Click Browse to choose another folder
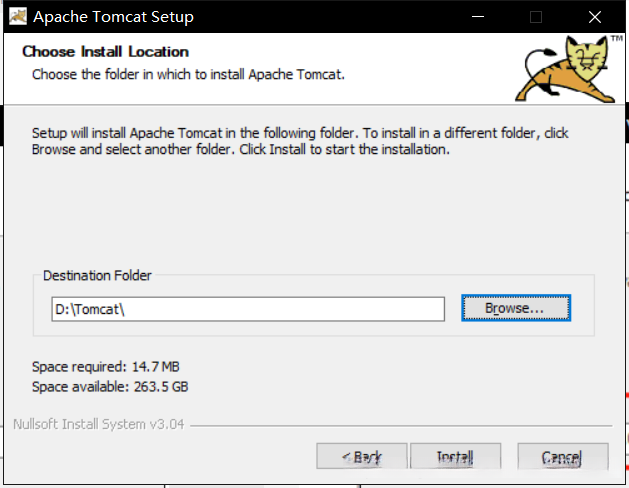The height and width of the screenshot is (488, 629). [x=515, y=308]
